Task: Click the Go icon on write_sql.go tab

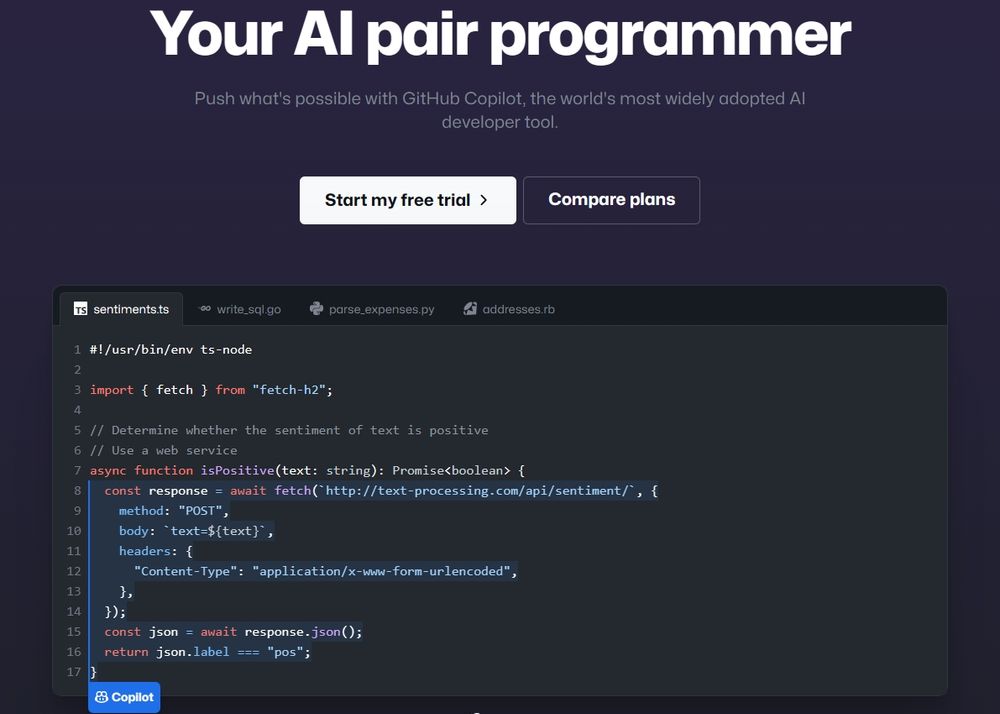Action: tap(205, 309)
